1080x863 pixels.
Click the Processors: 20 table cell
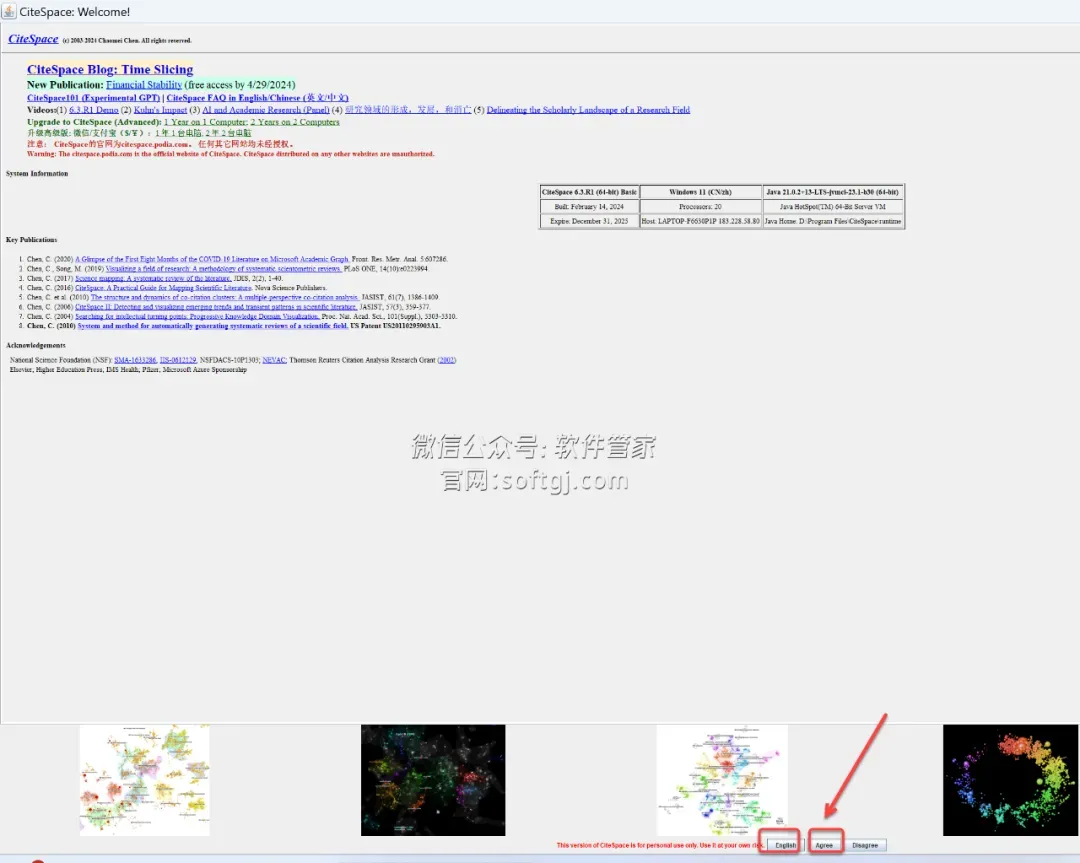click(700, 207)
